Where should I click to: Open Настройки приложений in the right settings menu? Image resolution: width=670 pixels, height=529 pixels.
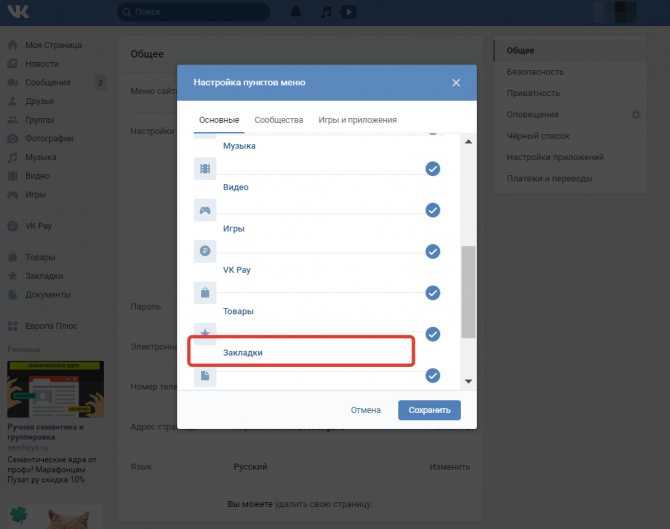click(555, 157)
